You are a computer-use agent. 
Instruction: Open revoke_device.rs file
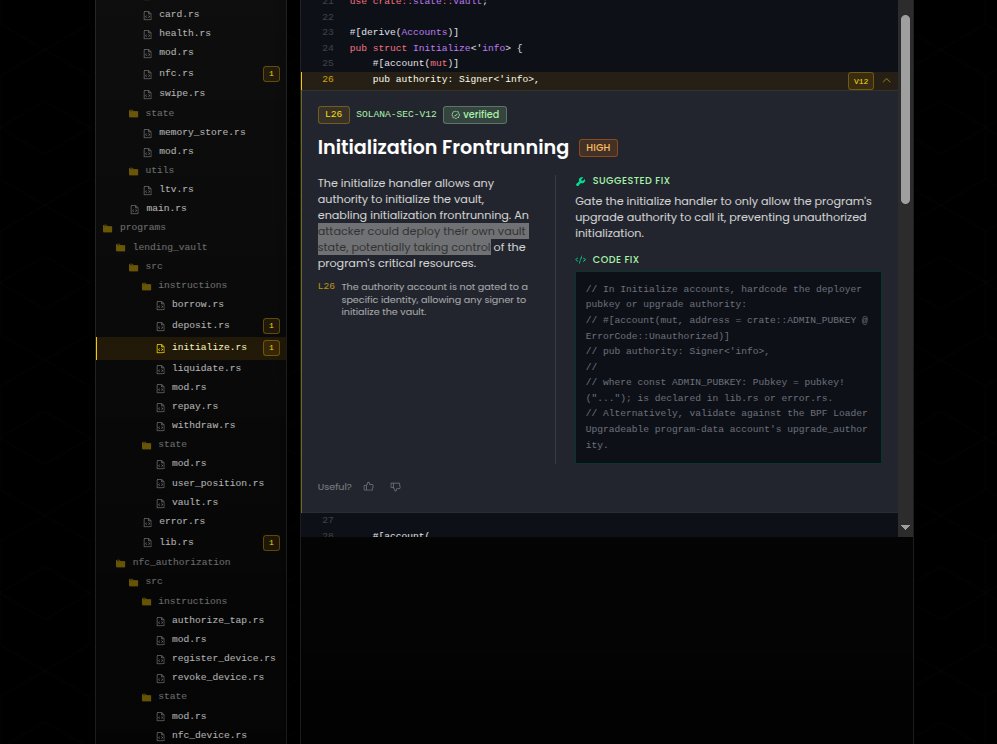pos(217,677)
